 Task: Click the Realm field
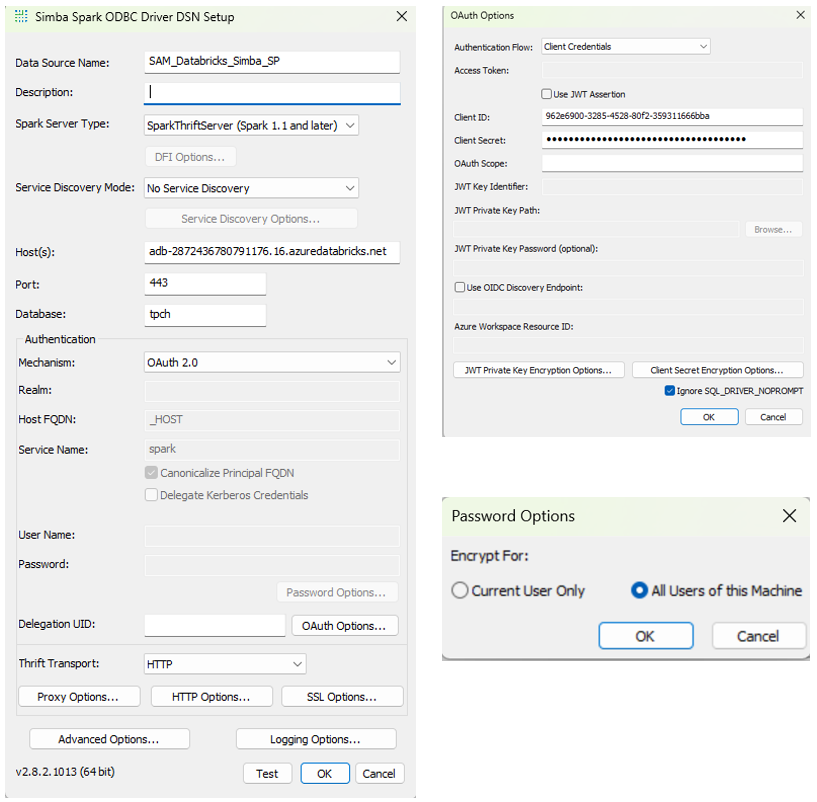coord(272,391)
